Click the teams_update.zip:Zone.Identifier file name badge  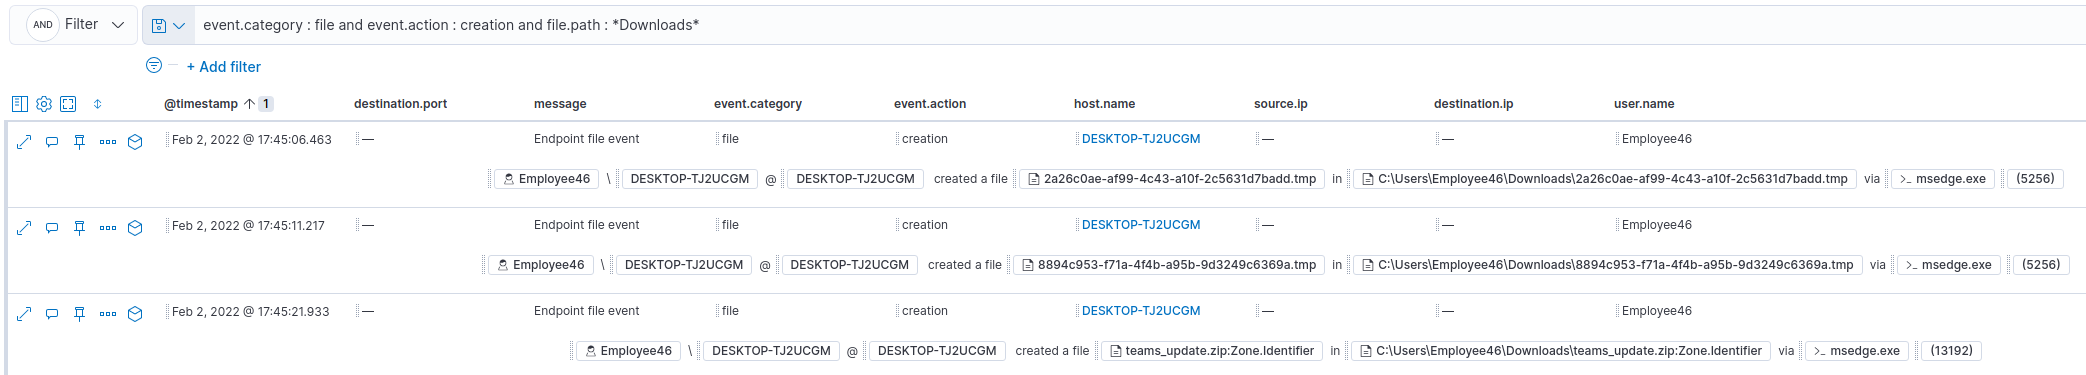tap(1211, 351)
